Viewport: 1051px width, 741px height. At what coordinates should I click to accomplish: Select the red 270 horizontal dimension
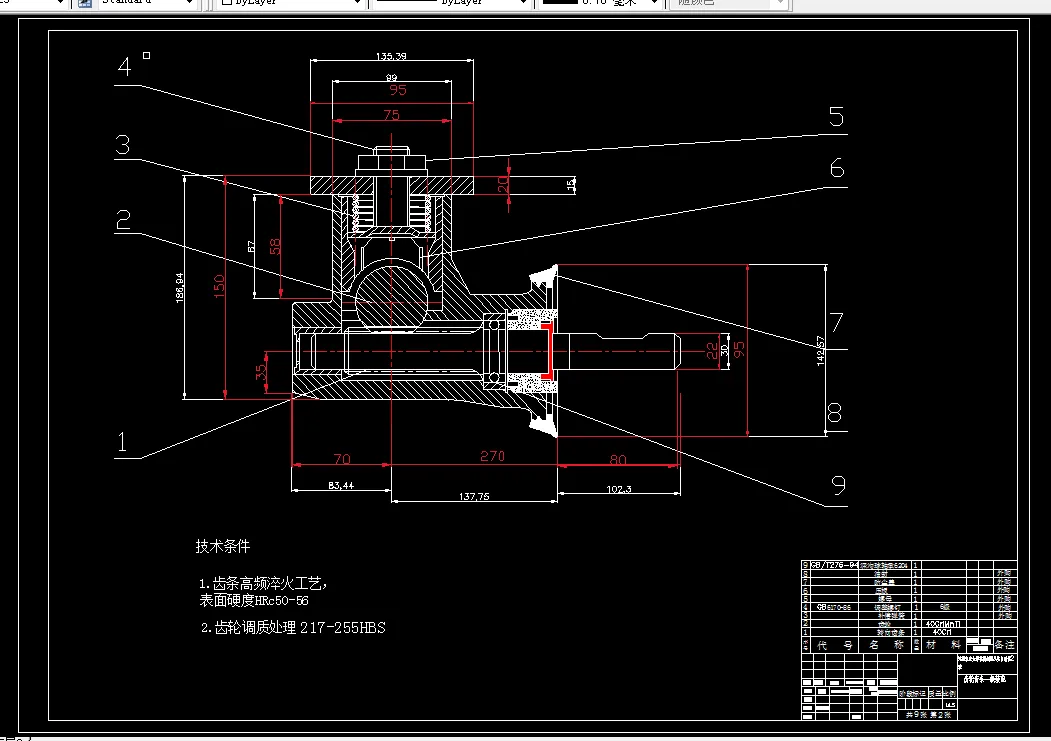click(492, 456)
